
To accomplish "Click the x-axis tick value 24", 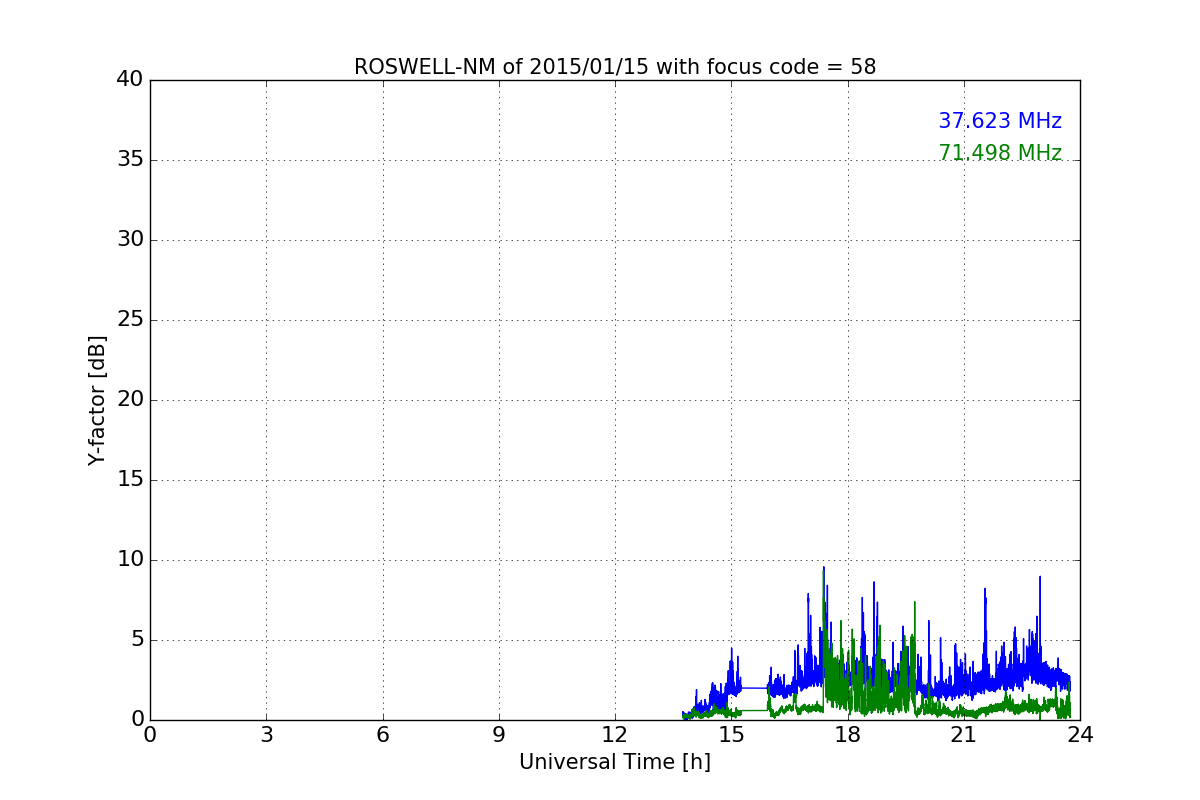I will point(1080,735).
